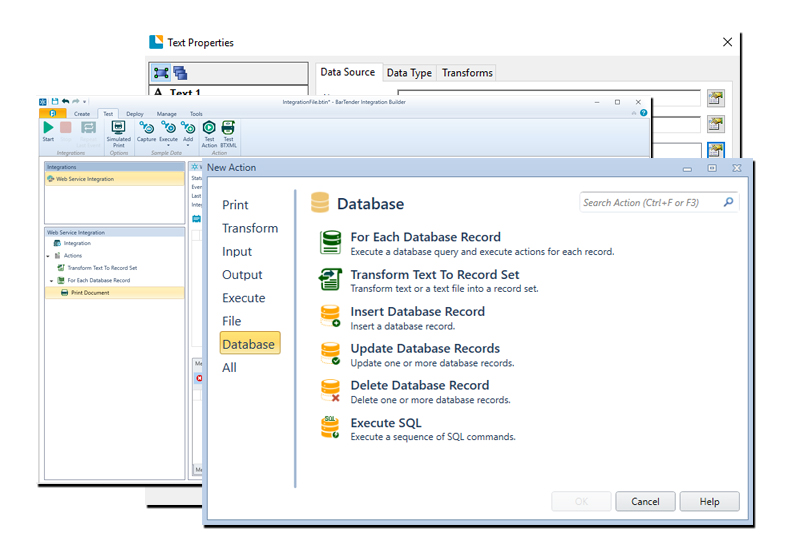Image resolution: width=800 pixels, height=552 pixels.
Task: Click the Undo arrow in Integration Builder
Action: point(65,102)
